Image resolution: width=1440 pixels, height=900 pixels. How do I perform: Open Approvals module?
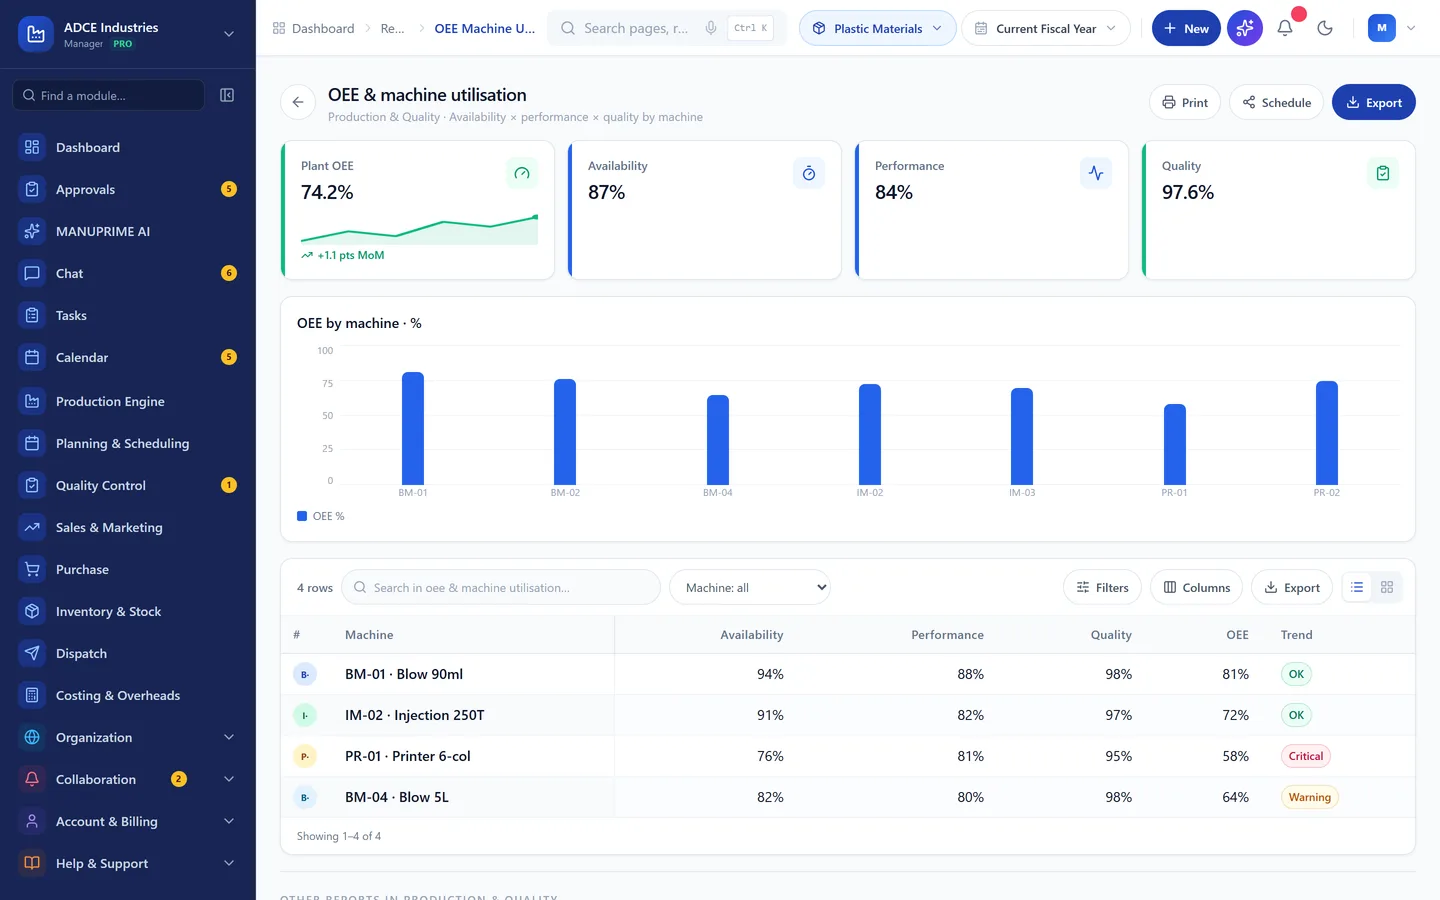pyautogui.click(x=128, y=189)
